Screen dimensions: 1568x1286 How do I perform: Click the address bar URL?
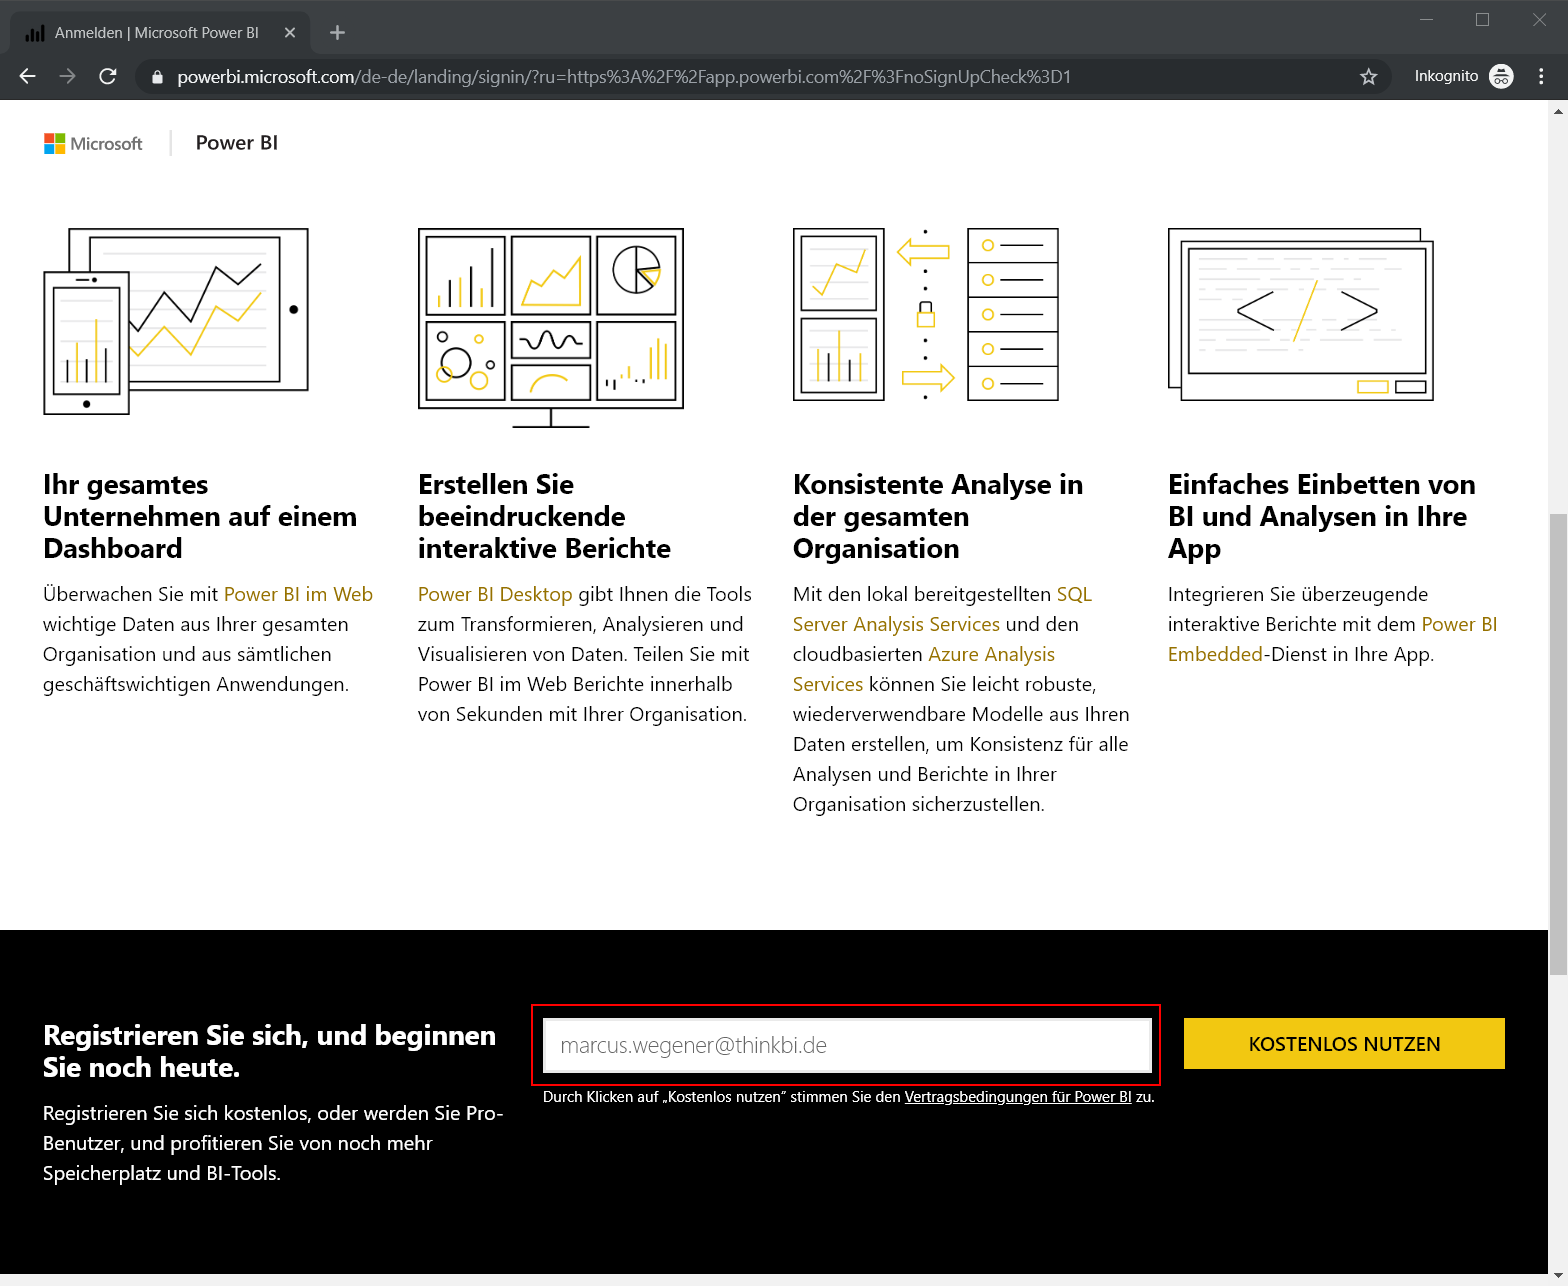click(624, 77)
